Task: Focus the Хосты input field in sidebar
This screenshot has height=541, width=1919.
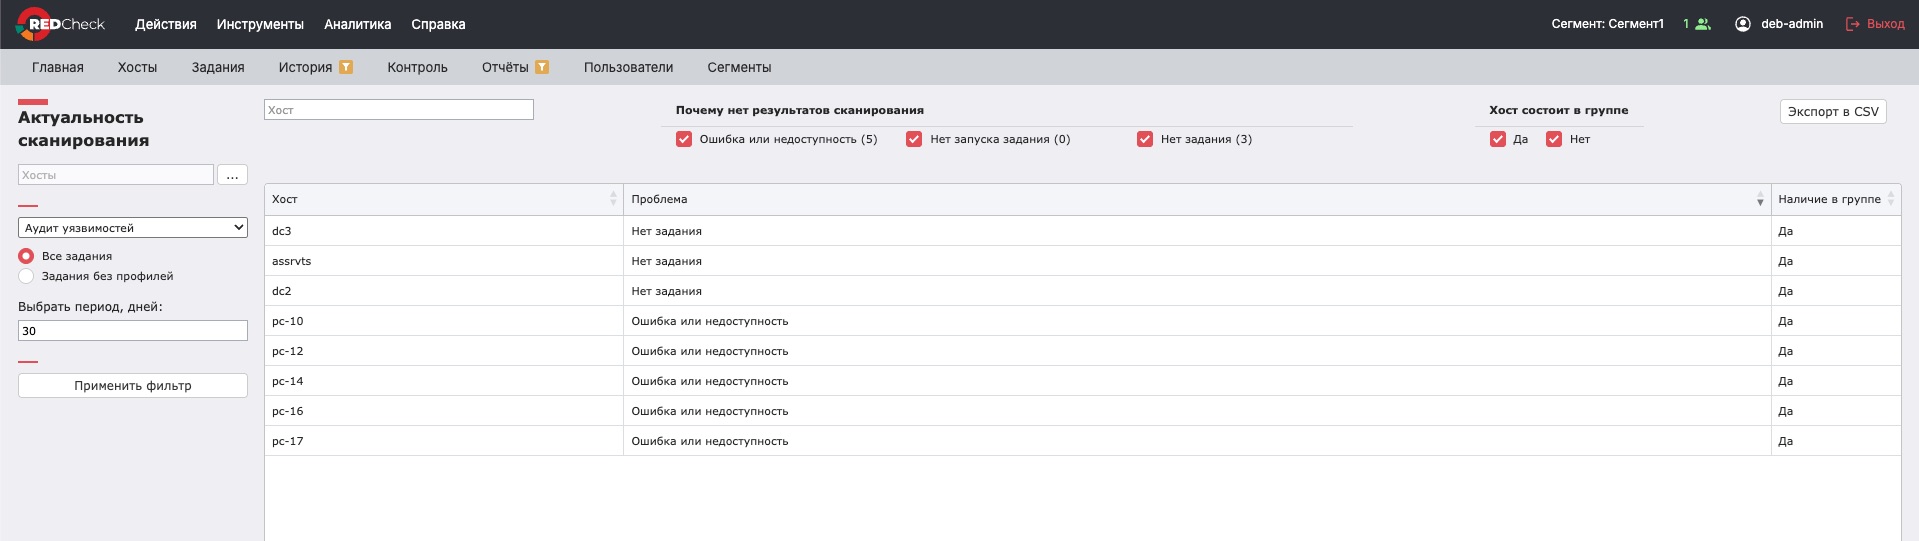Action: click(116, 175)
